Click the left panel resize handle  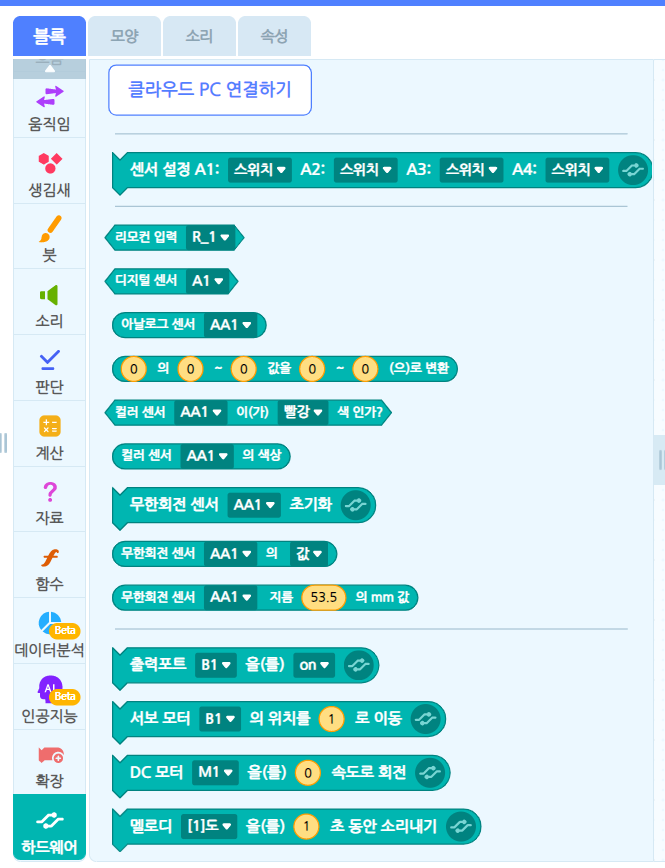click(3, 443)
